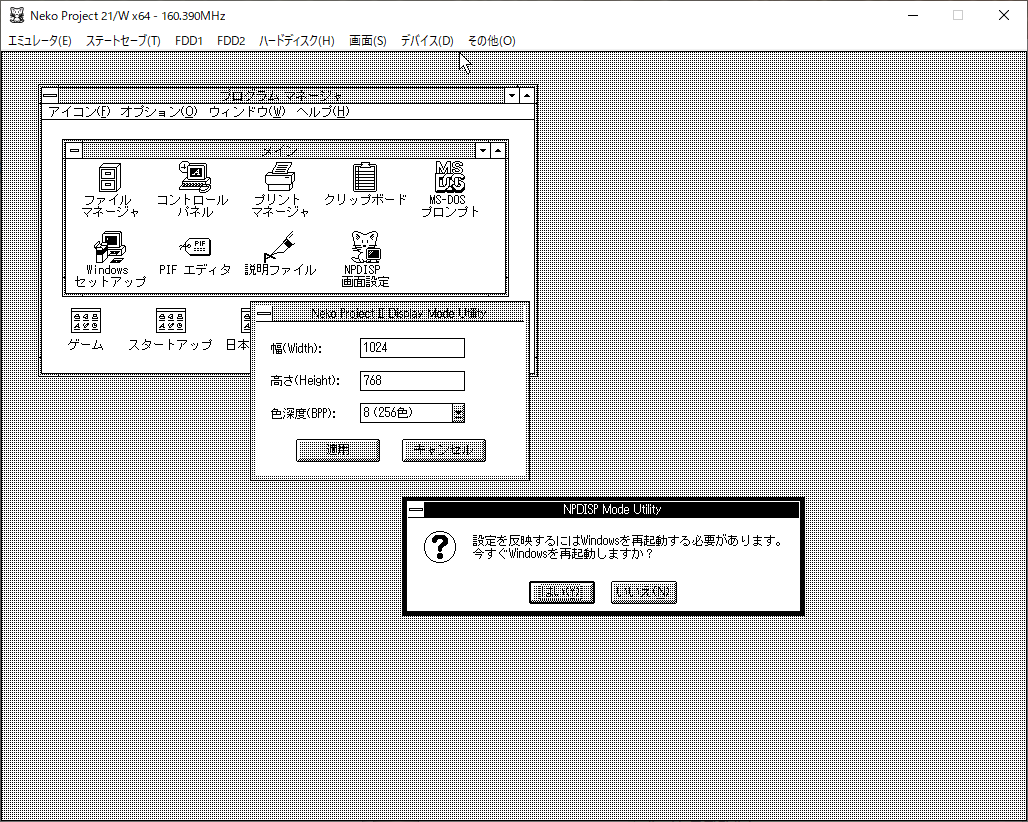Open the 画面(S) menu
Viewport: 1028px width, 822px height.
367,41
